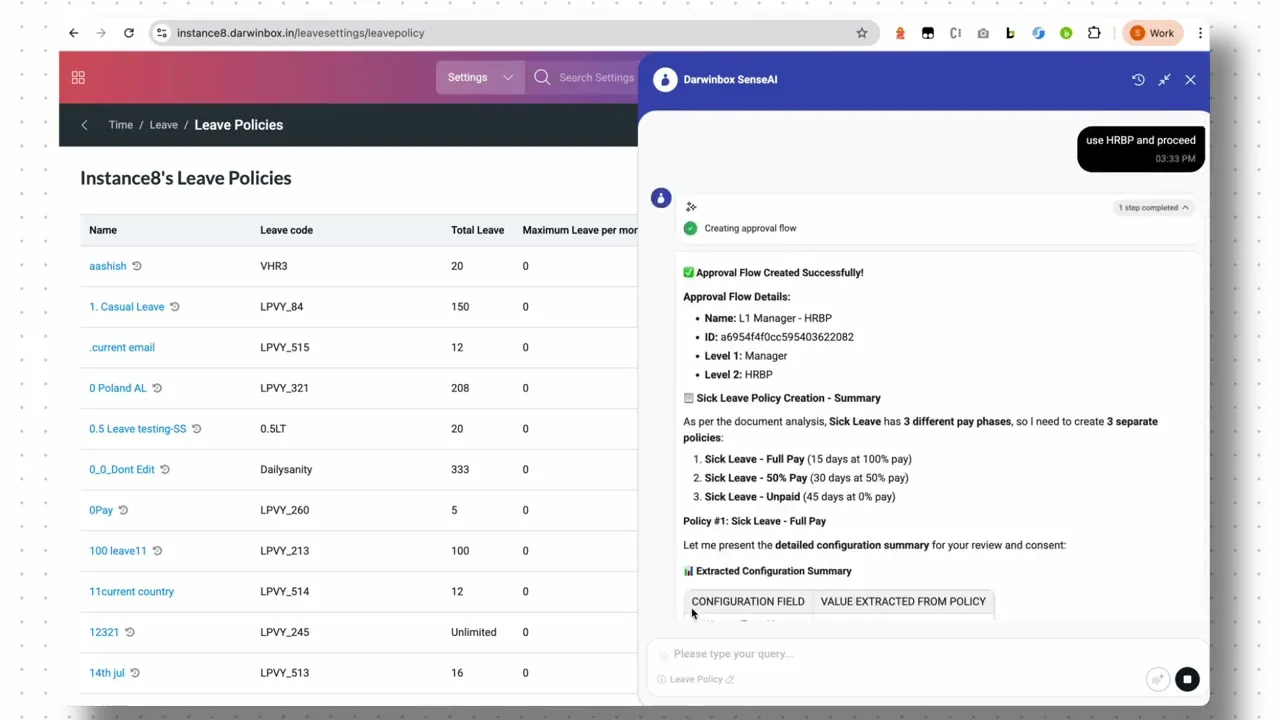Click the Leave Policy context tag
The image size is (1280, 720).
tap(696, 679)
